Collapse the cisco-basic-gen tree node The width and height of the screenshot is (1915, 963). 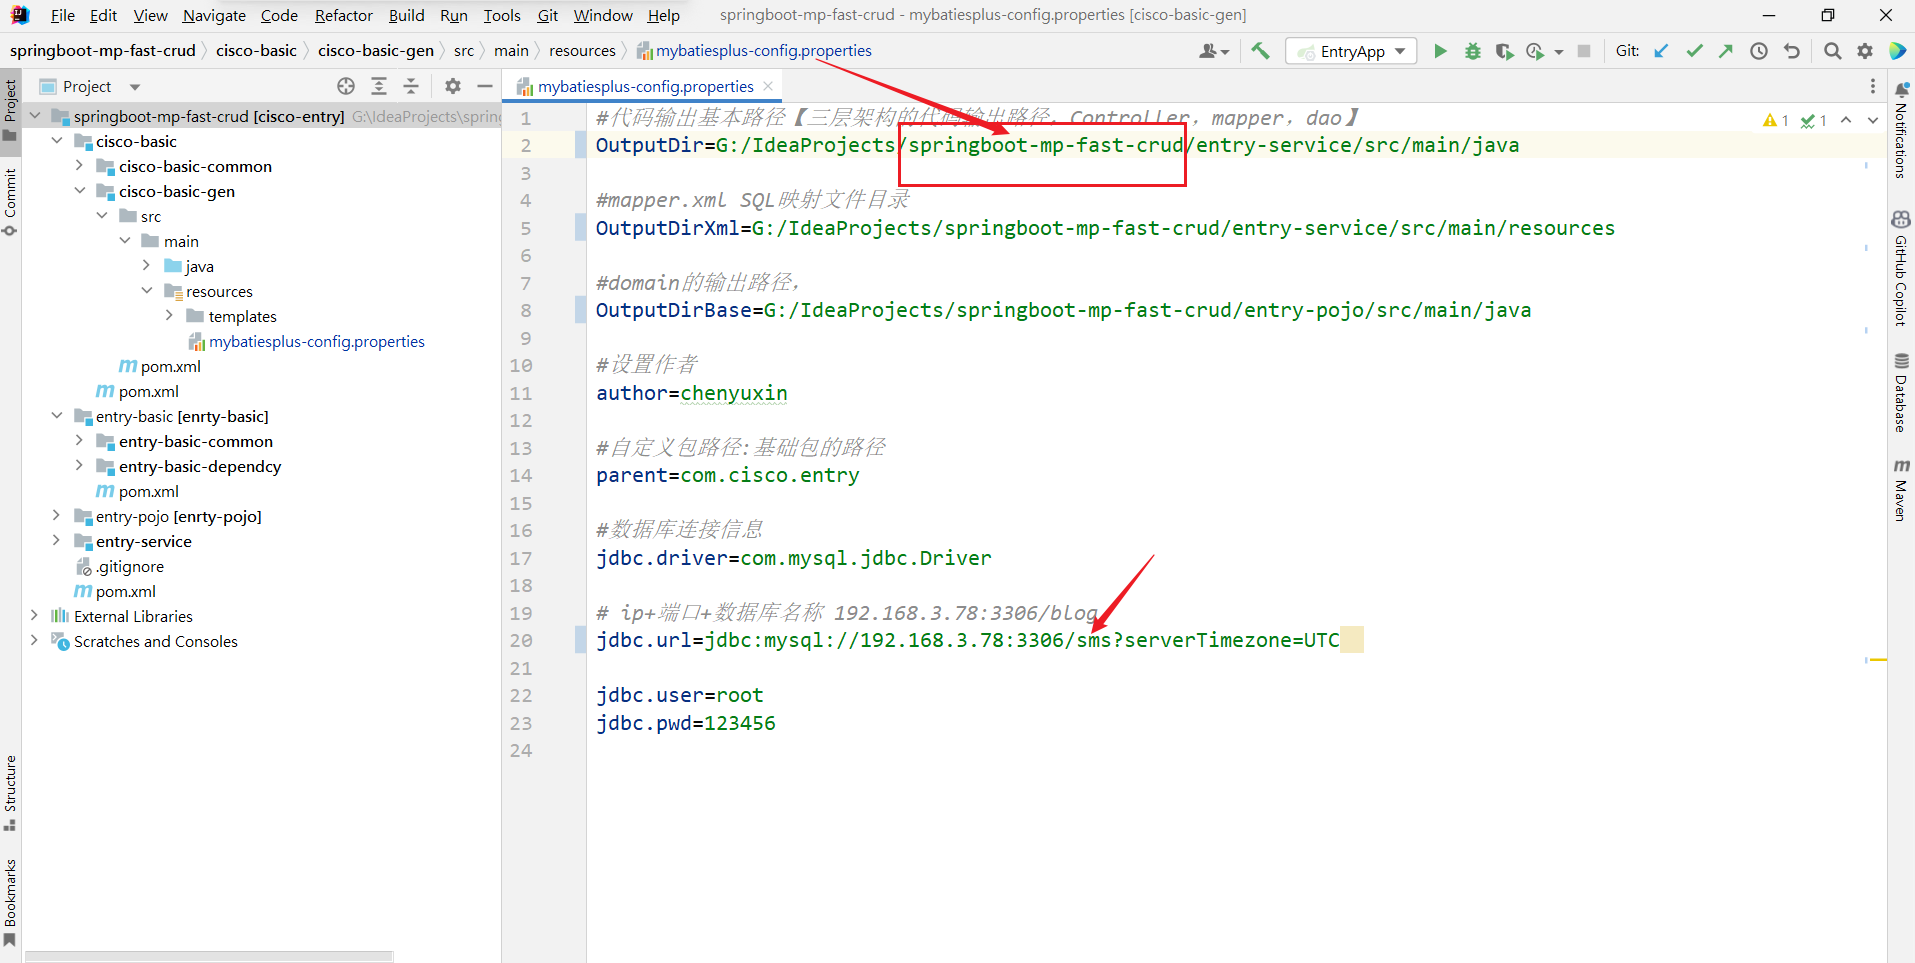pyautogui.click(x=80, y=191)
